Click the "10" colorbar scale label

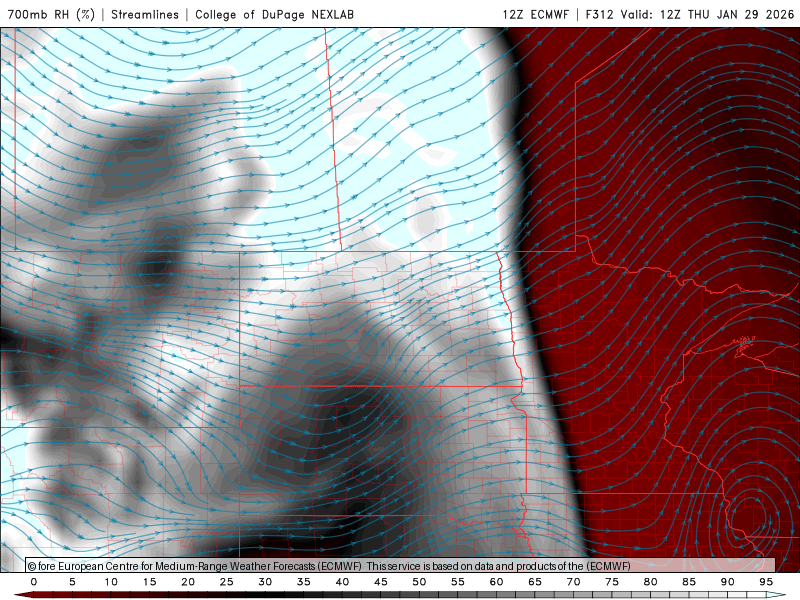tap(111, 582)
